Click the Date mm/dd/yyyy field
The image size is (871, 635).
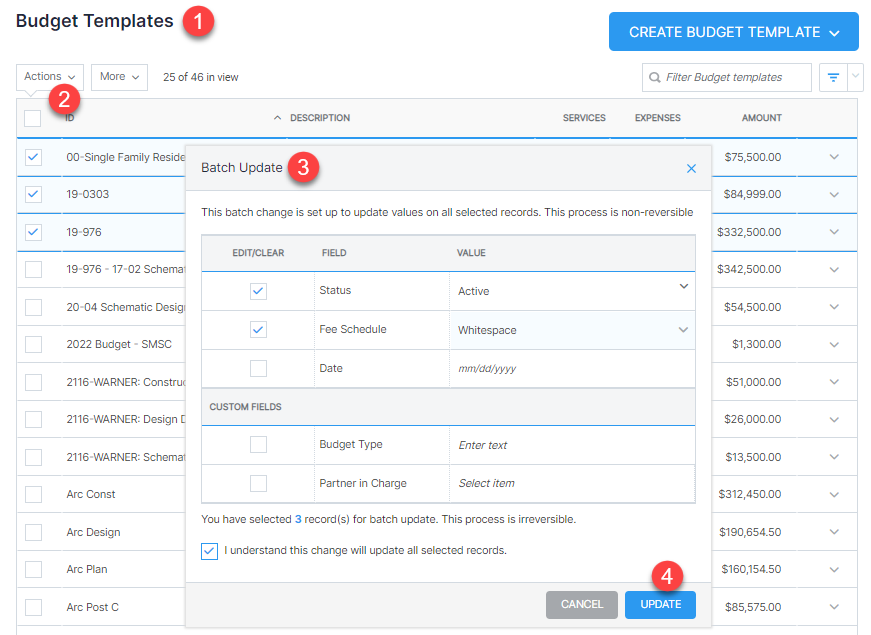tap(572, 368)
